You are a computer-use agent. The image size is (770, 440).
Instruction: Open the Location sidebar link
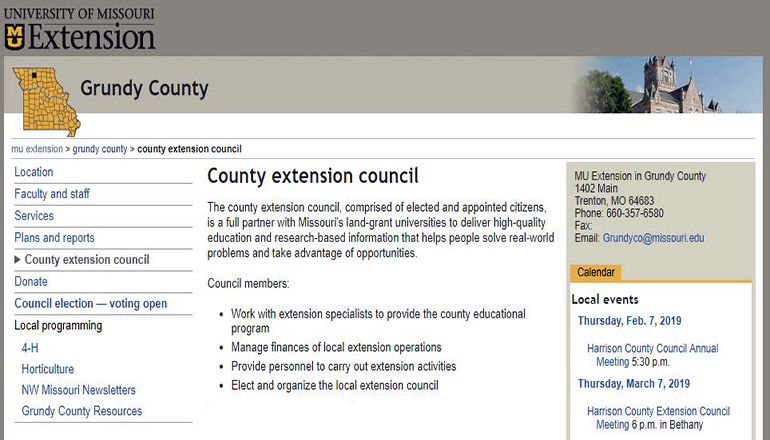(33, 172)
